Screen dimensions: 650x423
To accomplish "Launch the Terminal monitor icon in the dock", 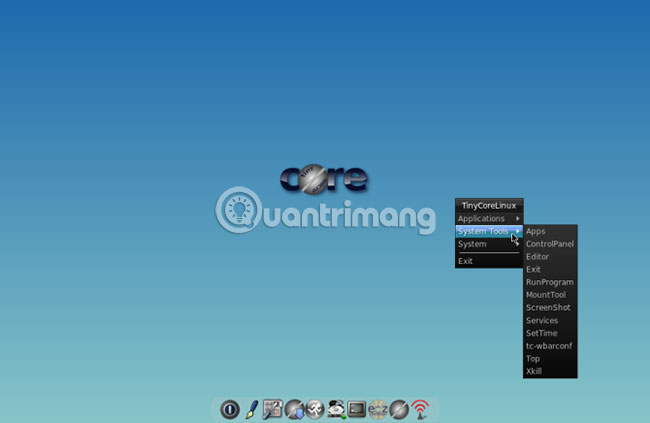I will tap(357, 409).
